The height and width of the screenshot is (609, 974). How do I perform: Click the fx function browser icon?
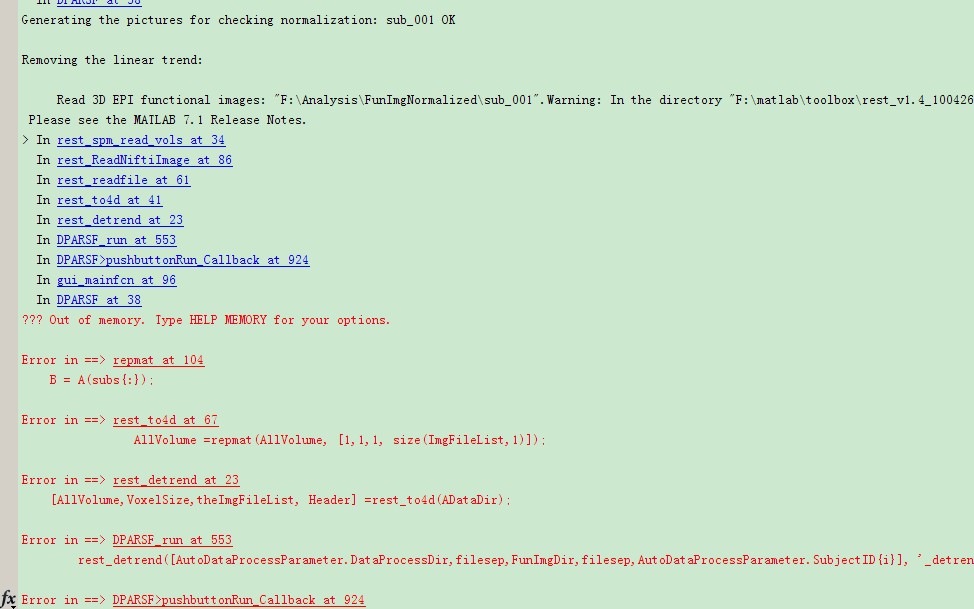pos(8,600)
